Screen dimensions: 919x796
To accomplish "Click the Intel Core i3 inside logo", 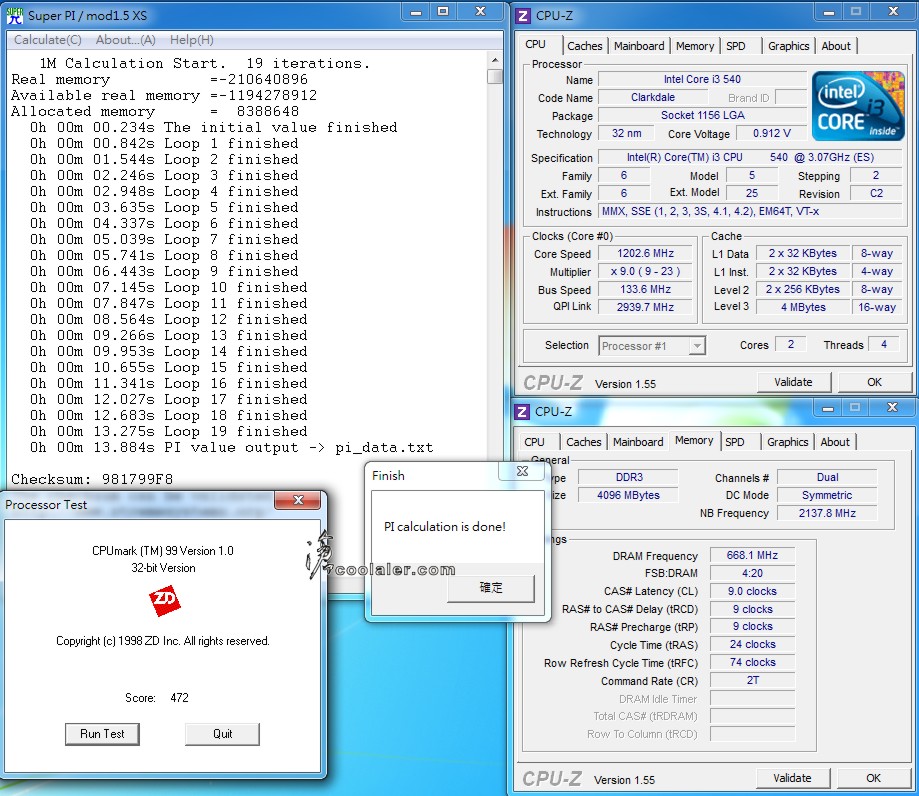I will [858, 106].
